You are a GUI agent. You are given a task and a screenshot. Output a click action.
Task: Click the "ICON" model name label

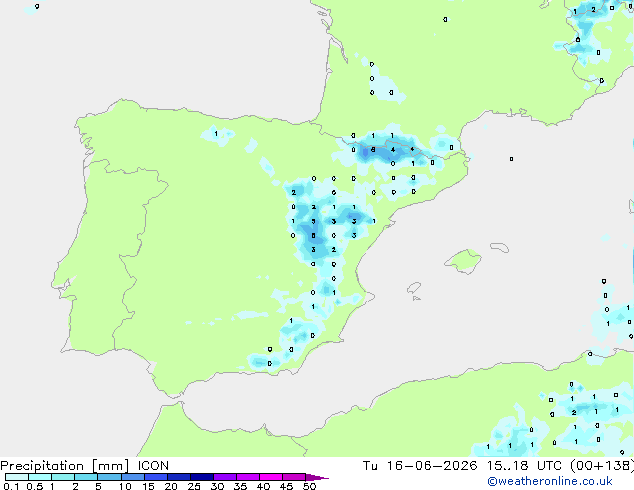pos(153,466)
